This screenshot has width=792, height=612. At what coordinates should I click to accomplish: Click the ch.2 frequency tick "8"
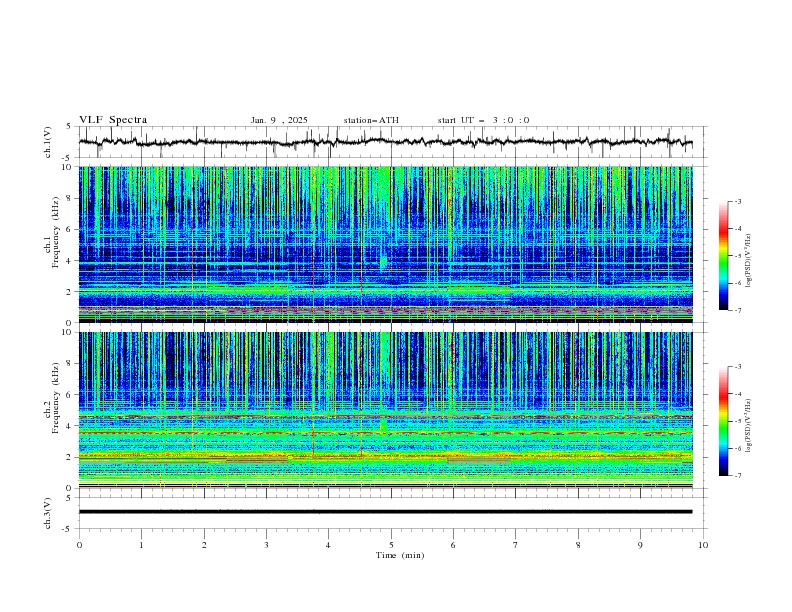[x=70, y=364]
